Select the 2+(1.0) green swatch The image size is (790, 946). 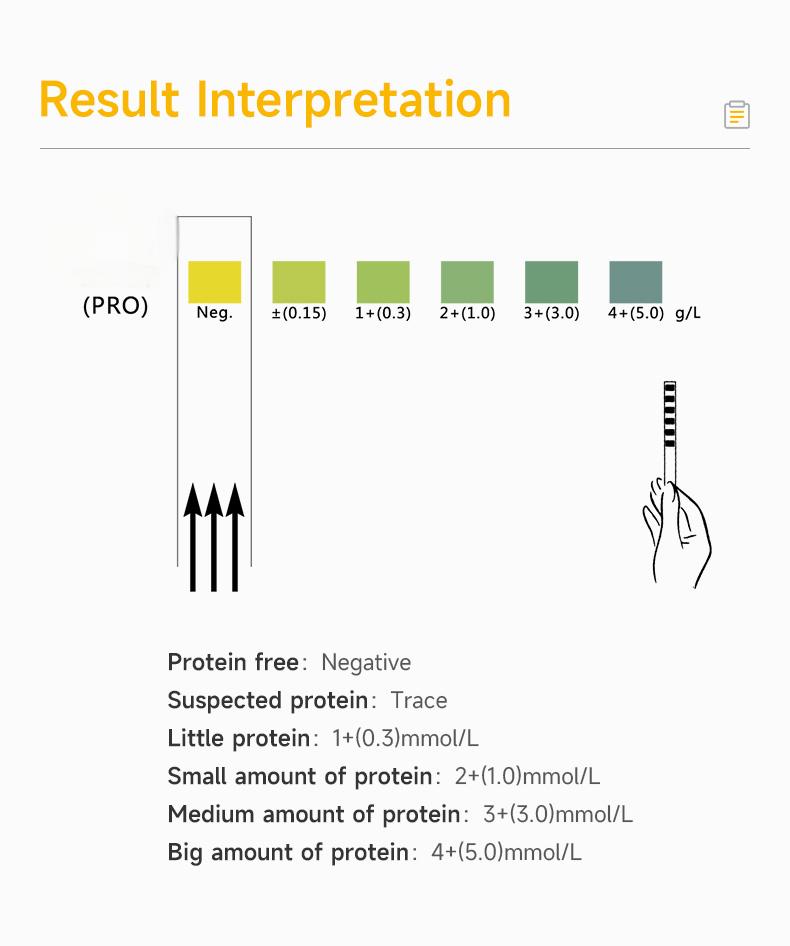467,282
